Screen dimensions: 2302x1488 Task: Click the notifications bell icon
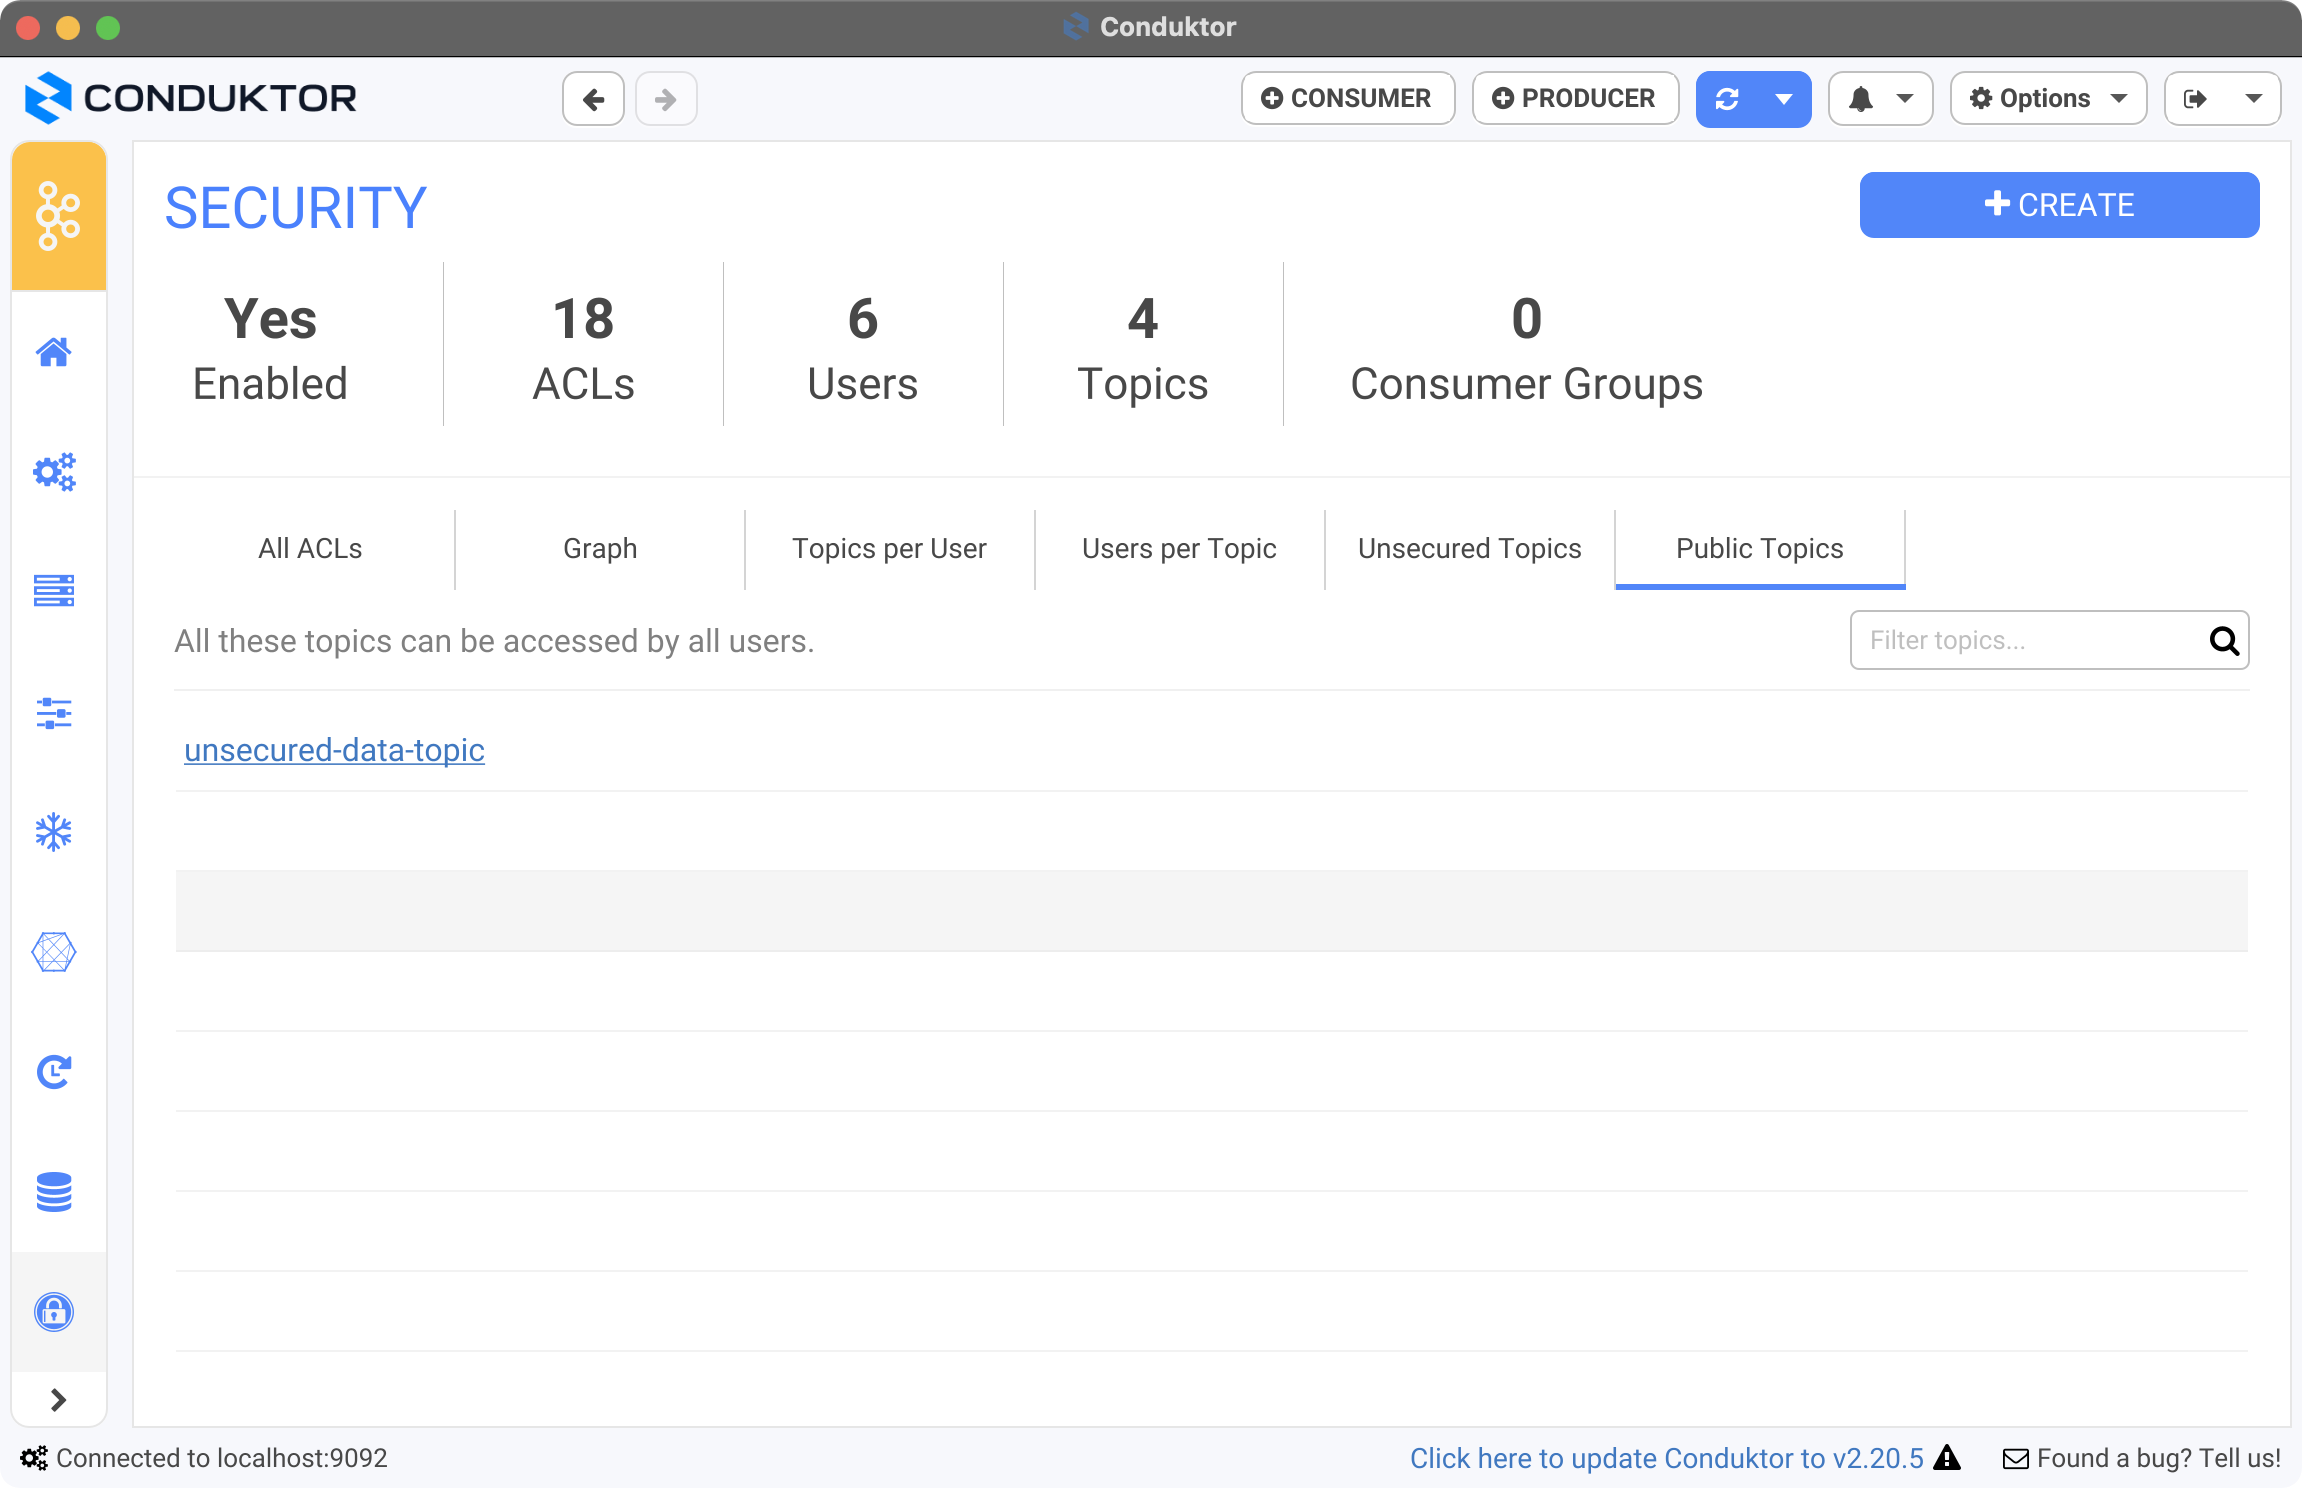tap(1860, 99)
